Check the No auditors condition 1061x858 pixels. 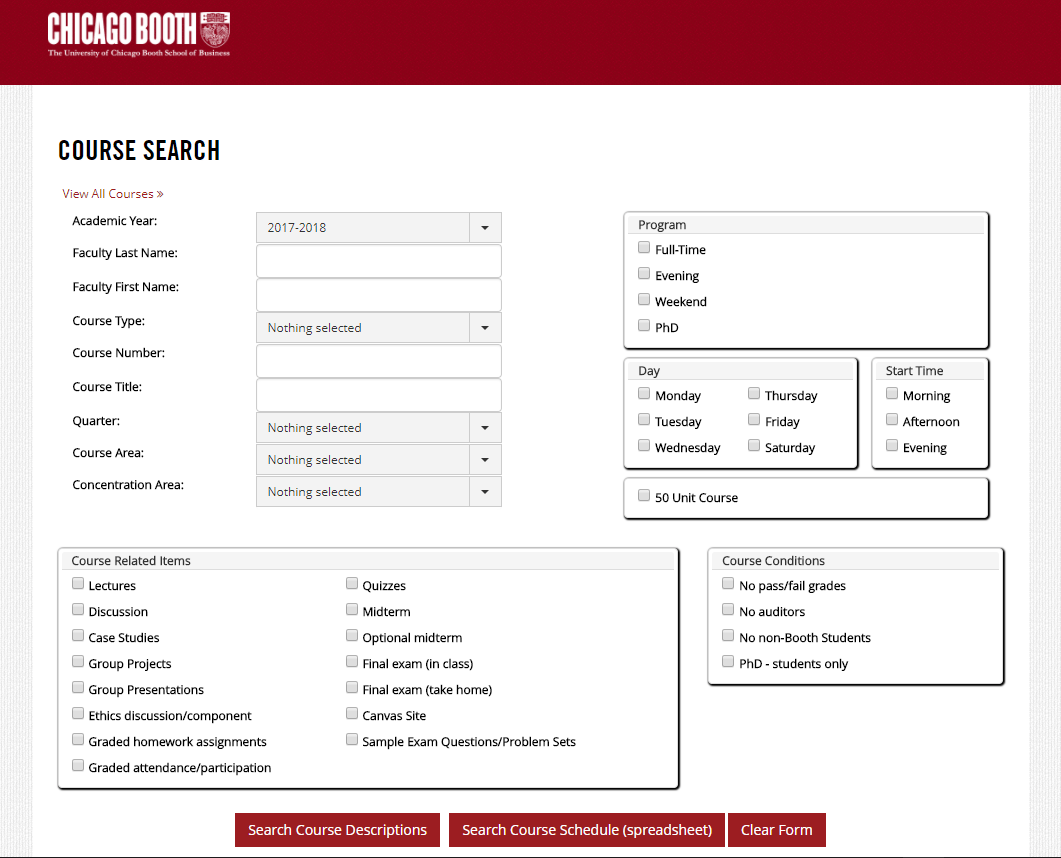(x=728, y=610)
